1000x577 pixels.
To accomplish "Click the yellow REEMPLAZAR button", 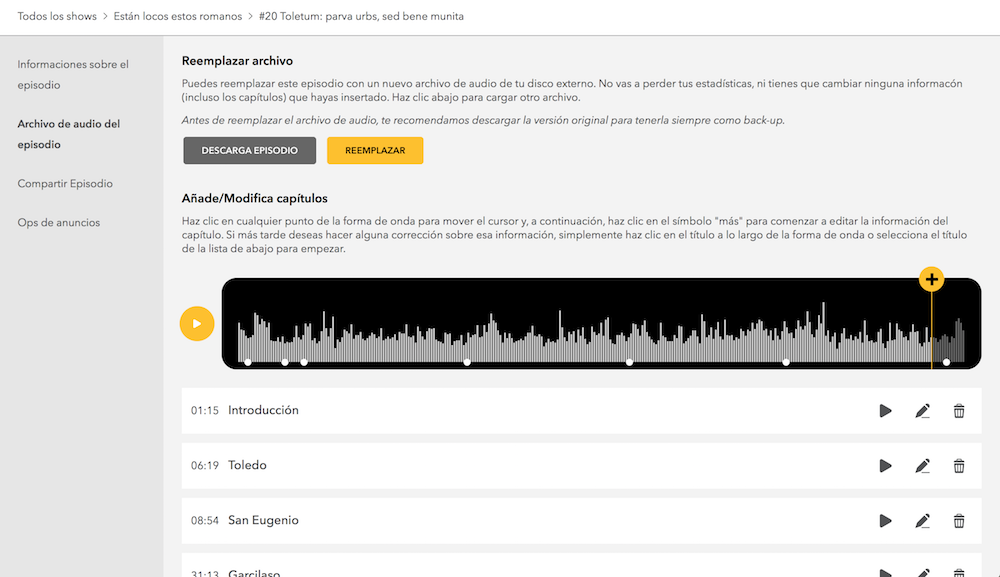I will coord(375,150).
